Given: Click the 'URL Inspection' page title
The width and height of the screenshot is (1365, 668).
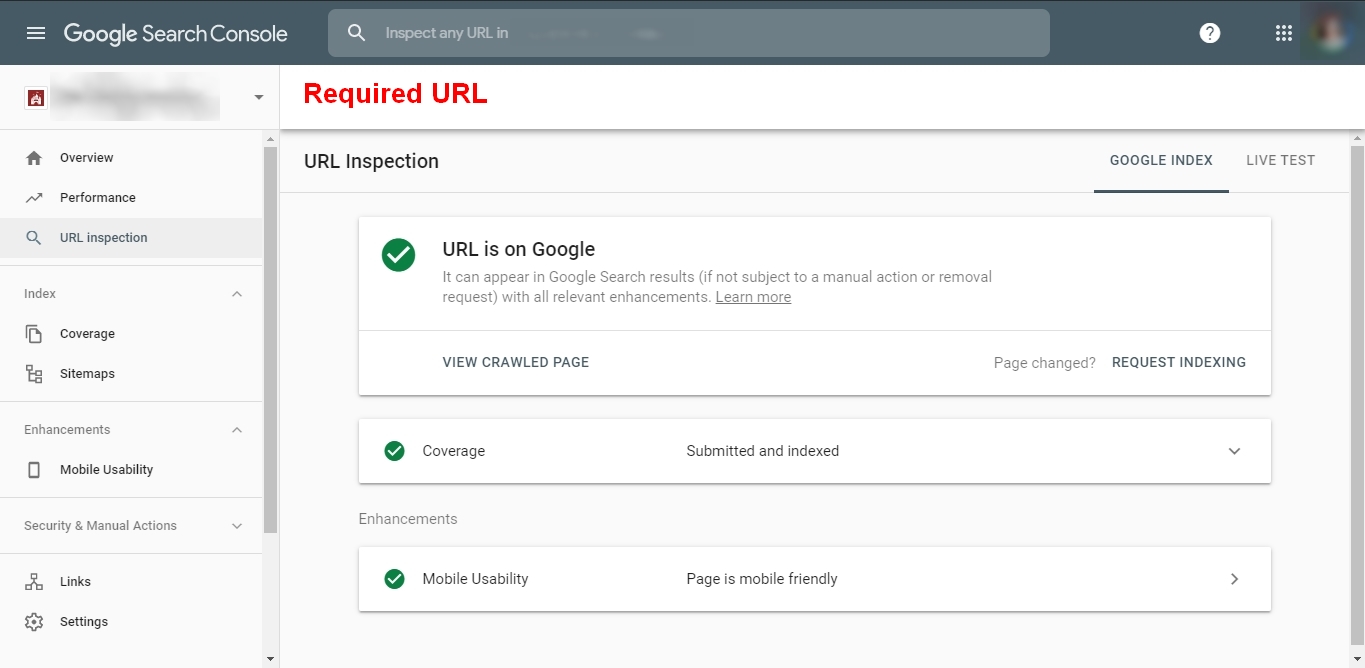Looking at the screenshot, I should point(371,161).
